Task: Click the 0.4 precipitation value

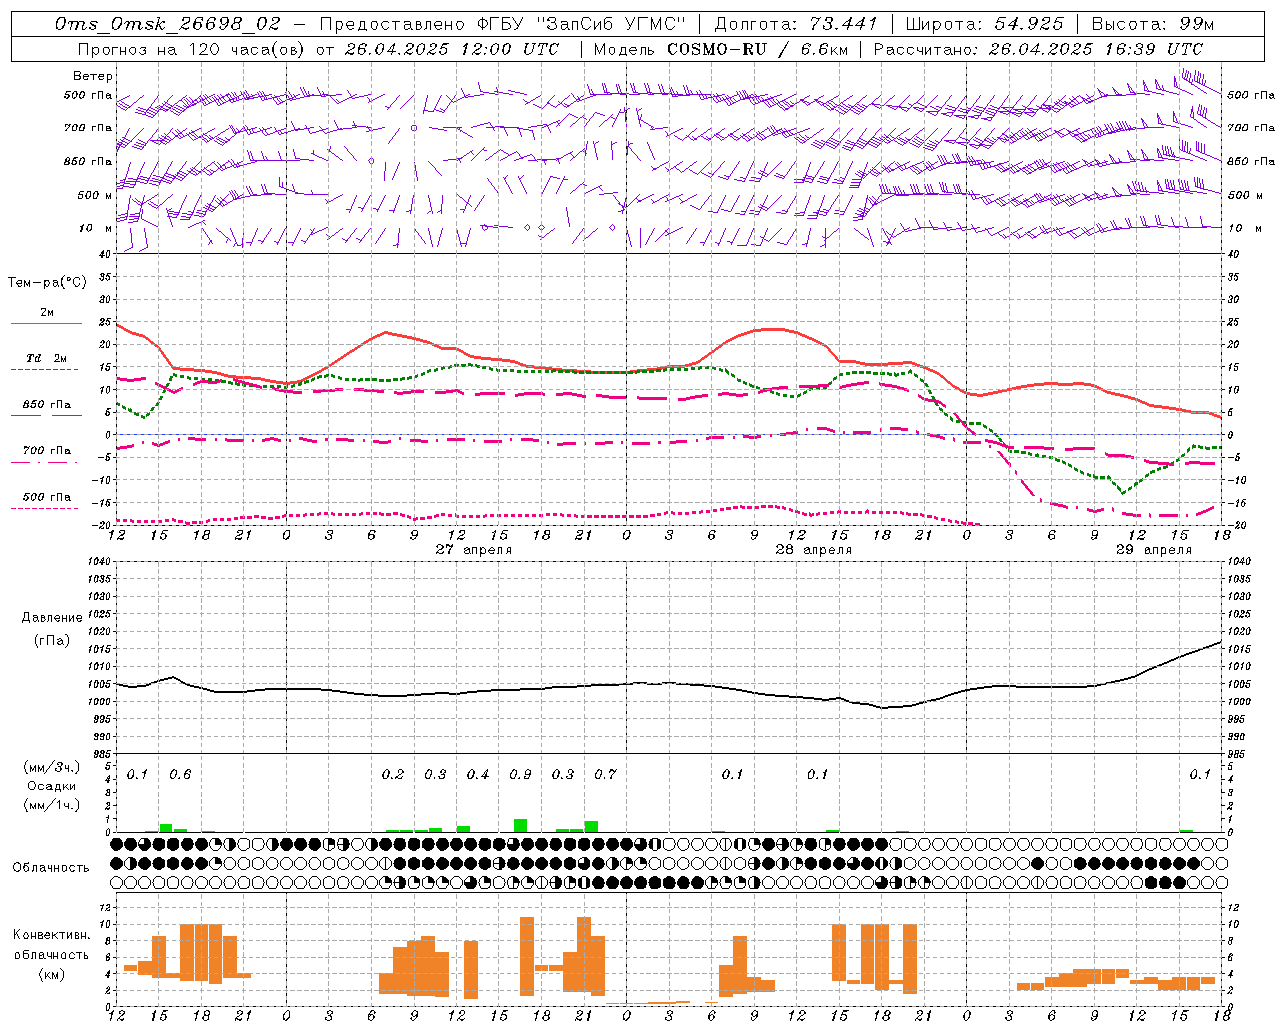Action: coord(478,774)
